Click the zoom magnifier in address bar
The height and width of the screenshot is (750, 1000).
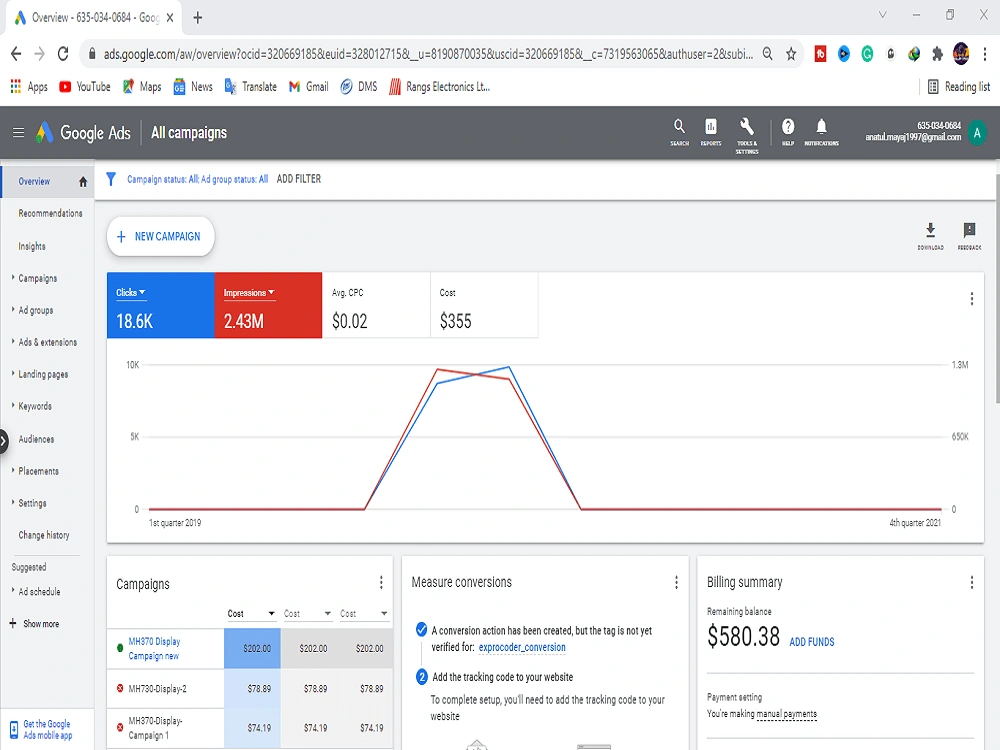768,54
